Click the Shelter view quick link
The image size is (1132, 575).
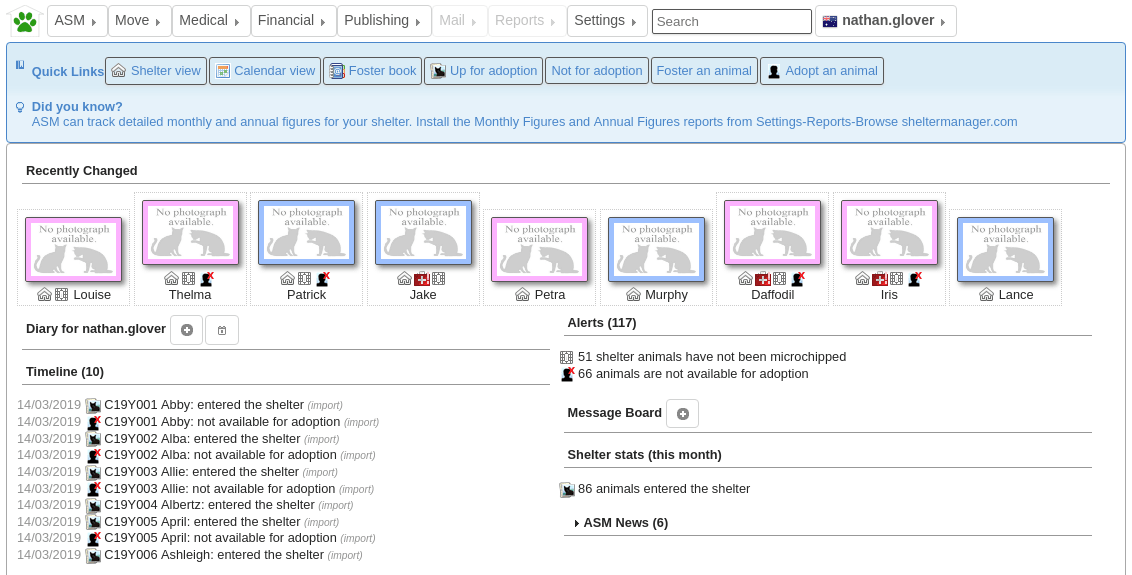pyautogui.click(x=156, y=71)
